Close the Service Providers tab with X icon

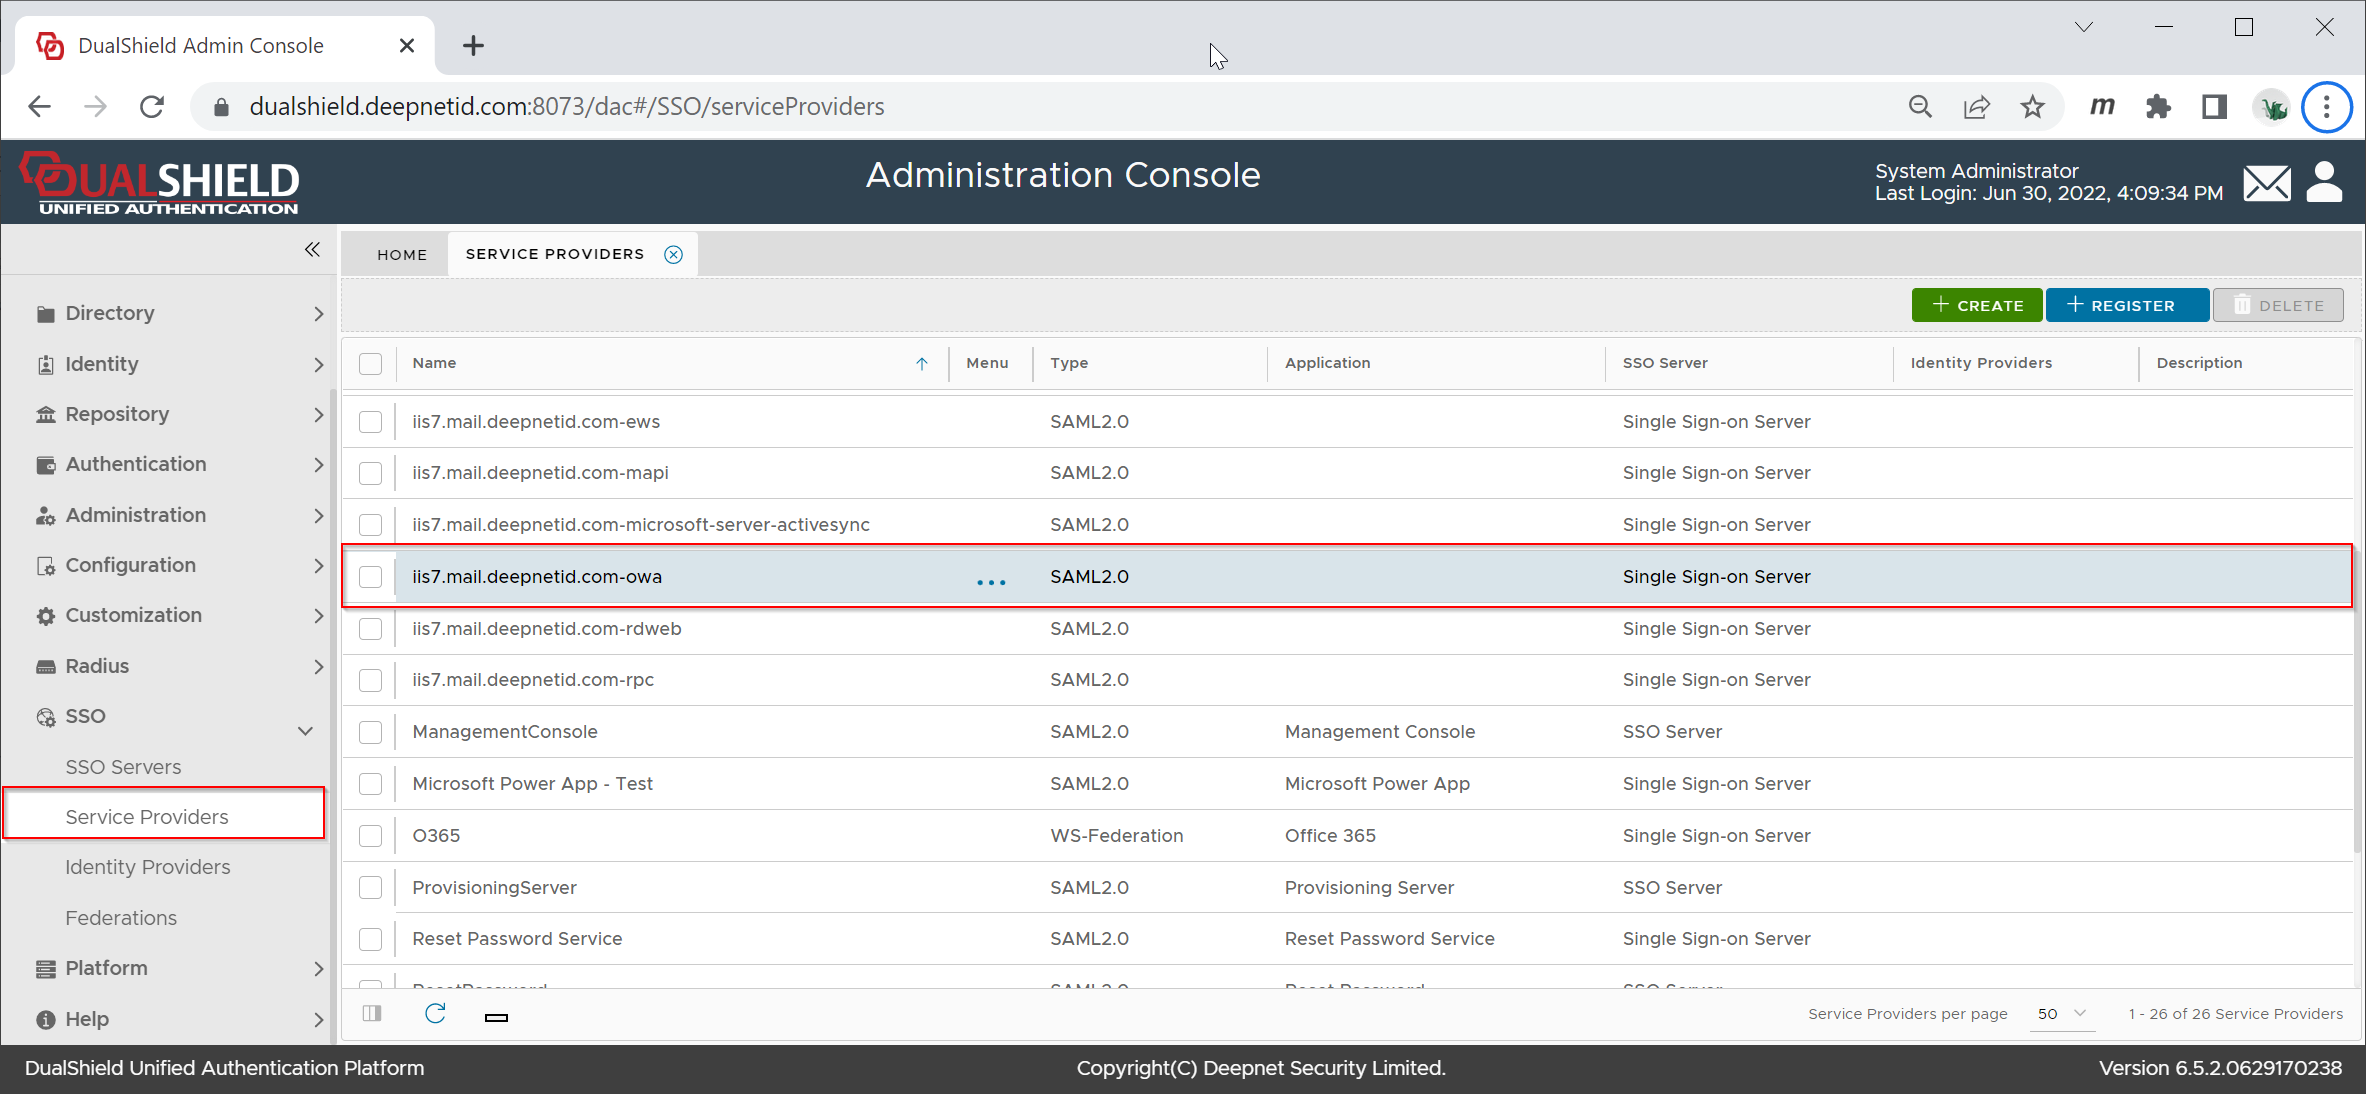click(x=674, y=254)
